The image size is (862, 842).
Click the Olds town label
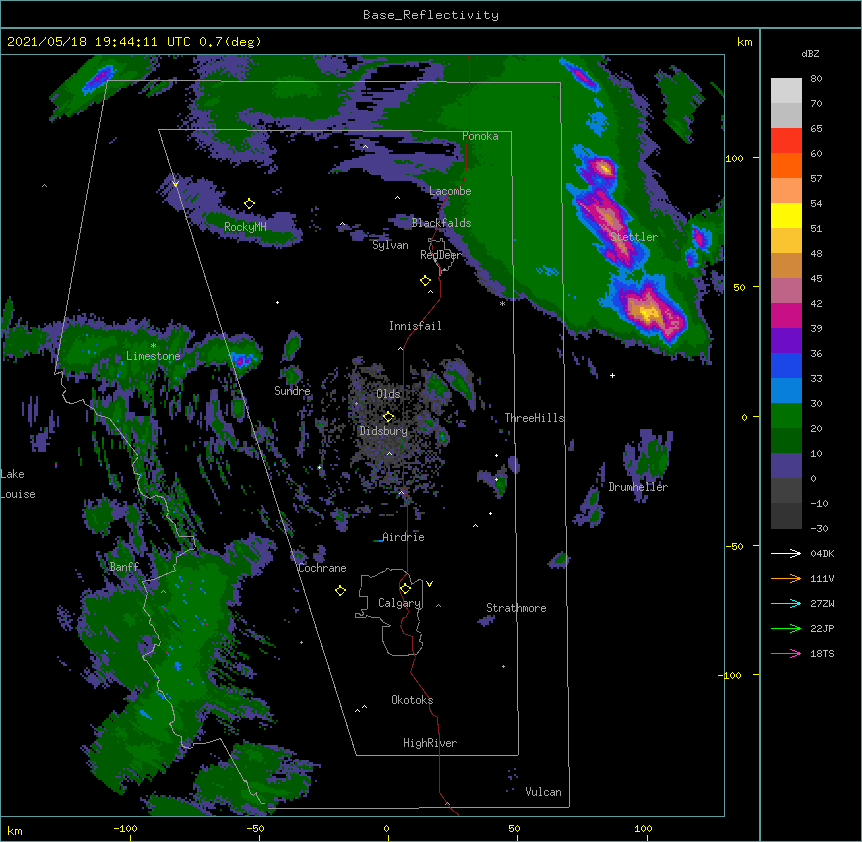pyautogui.click(x=388, y=394)
